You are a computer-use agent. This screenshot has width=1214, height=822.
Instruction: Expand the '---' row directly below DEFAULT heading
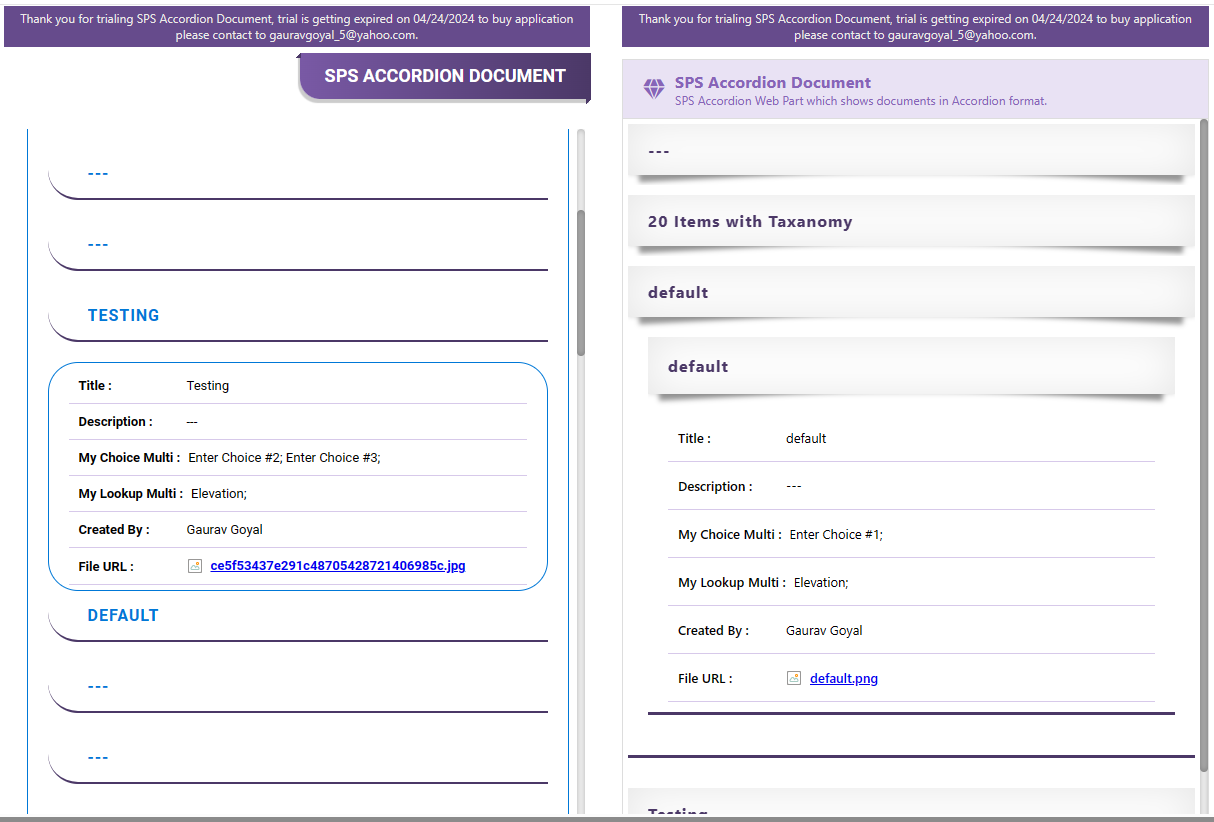tap(298, 687)
